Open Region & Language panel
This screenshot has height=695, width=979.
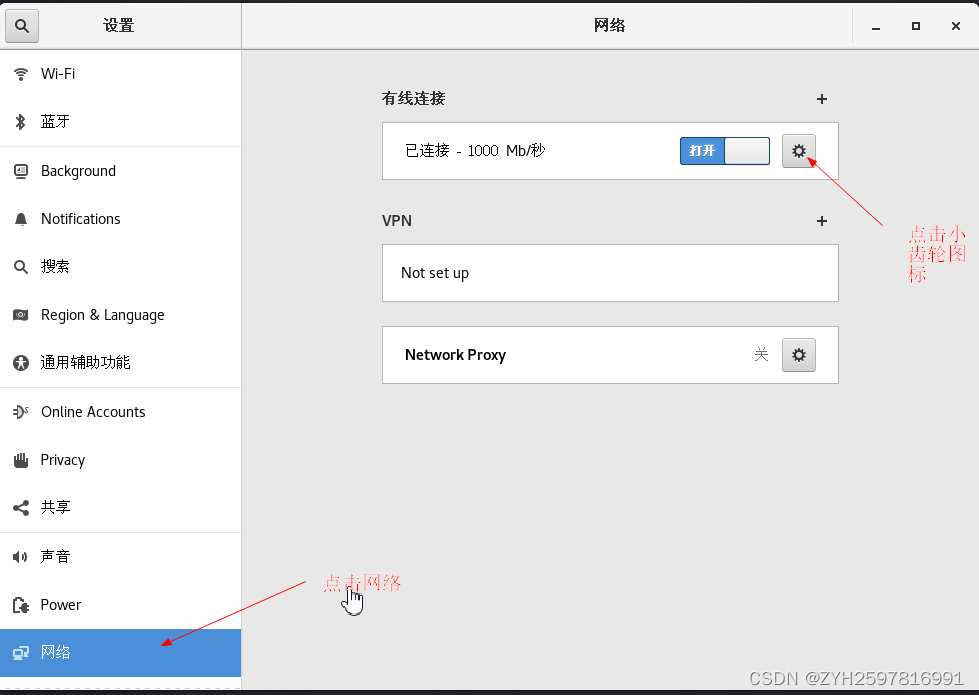pos(121,315)
